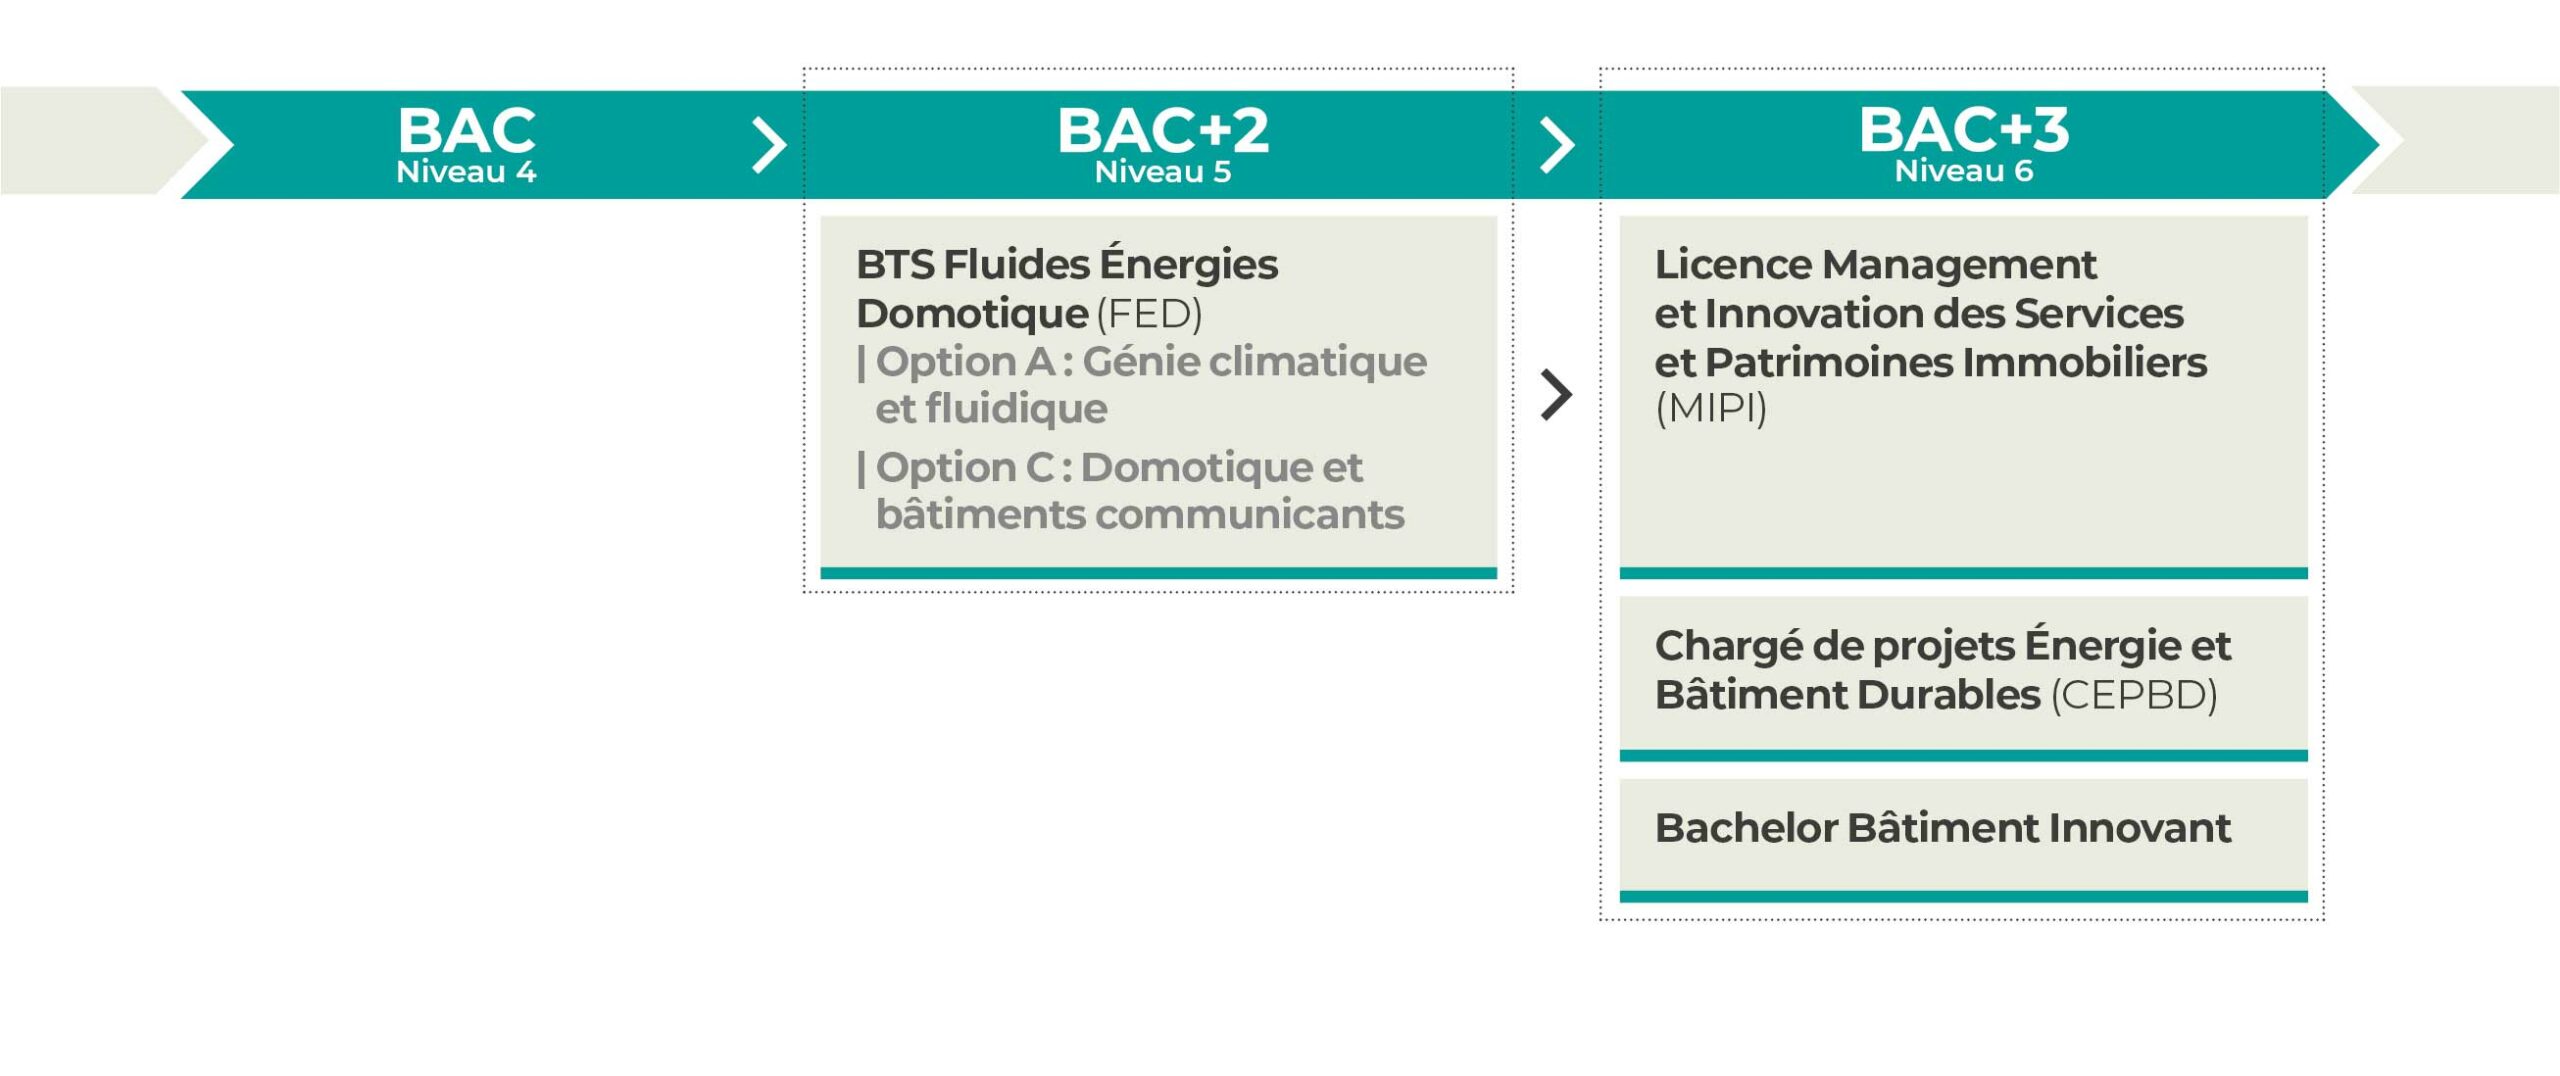Click teal underline beneath Bachelor Bâtiment Innovant
Viewport: 2560px width, 1076px height.
click(1963, 897)
